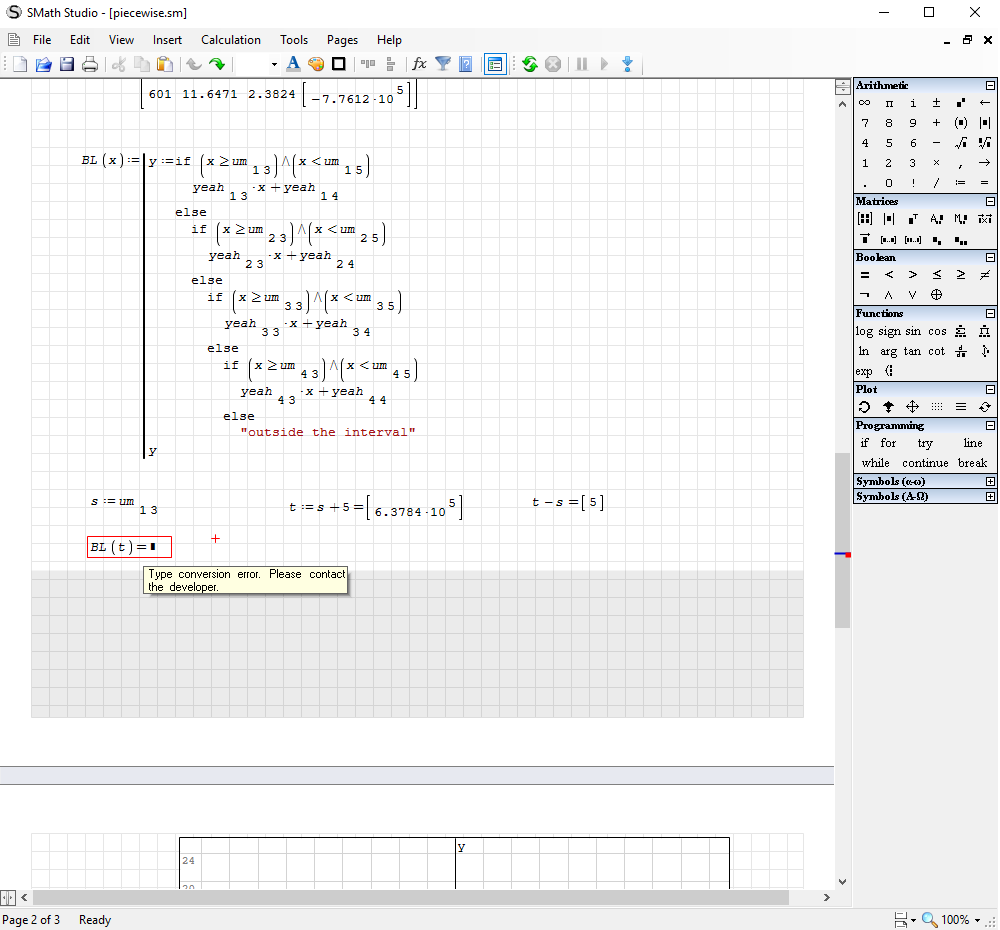Open the Insert menu

[167, 40]
